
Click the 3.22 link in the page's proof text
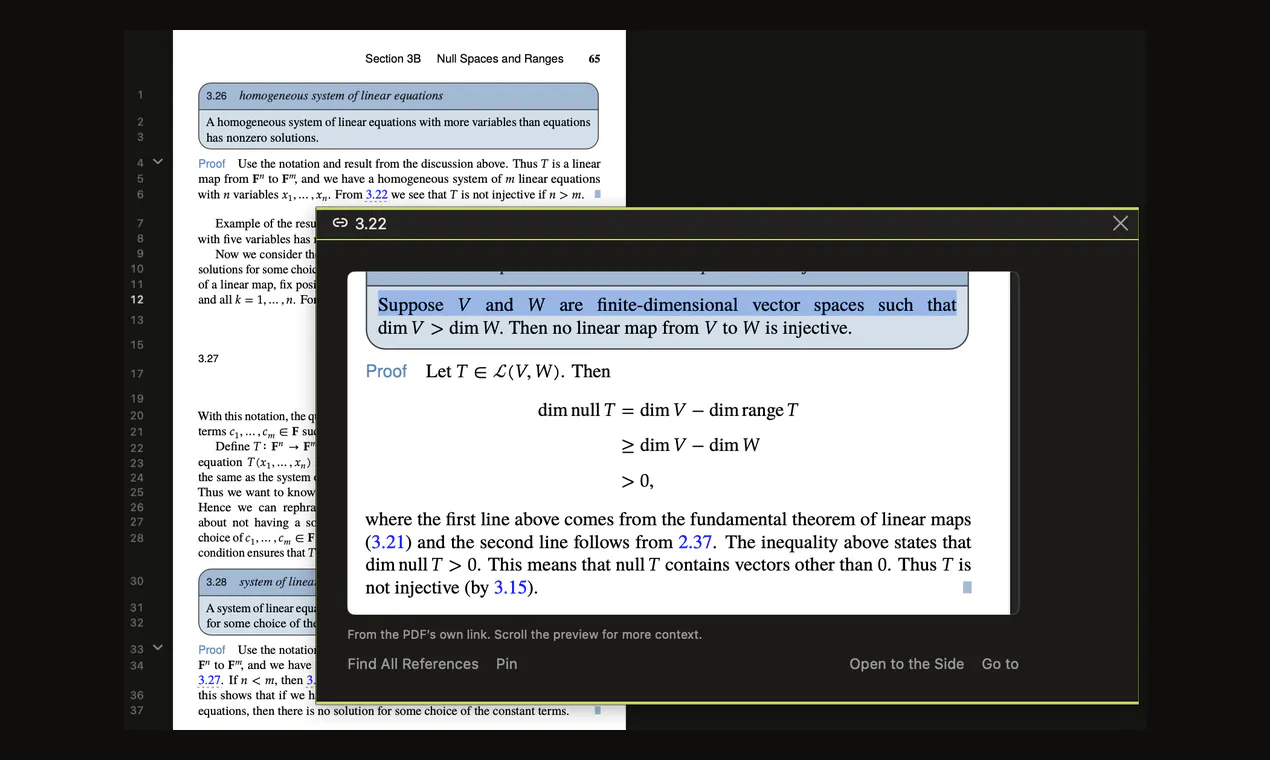pyautogui.click(x=376, y=195)
